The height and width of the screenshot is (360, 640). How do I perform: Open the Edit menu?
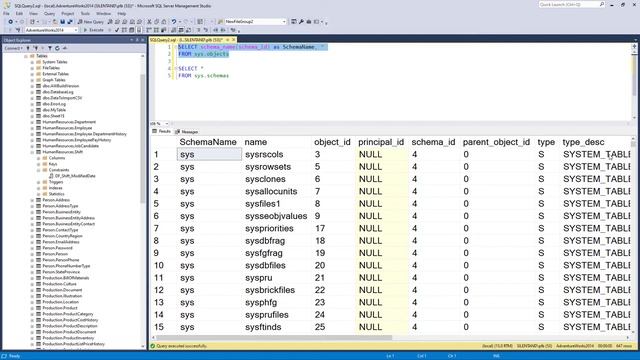[19, 13]
